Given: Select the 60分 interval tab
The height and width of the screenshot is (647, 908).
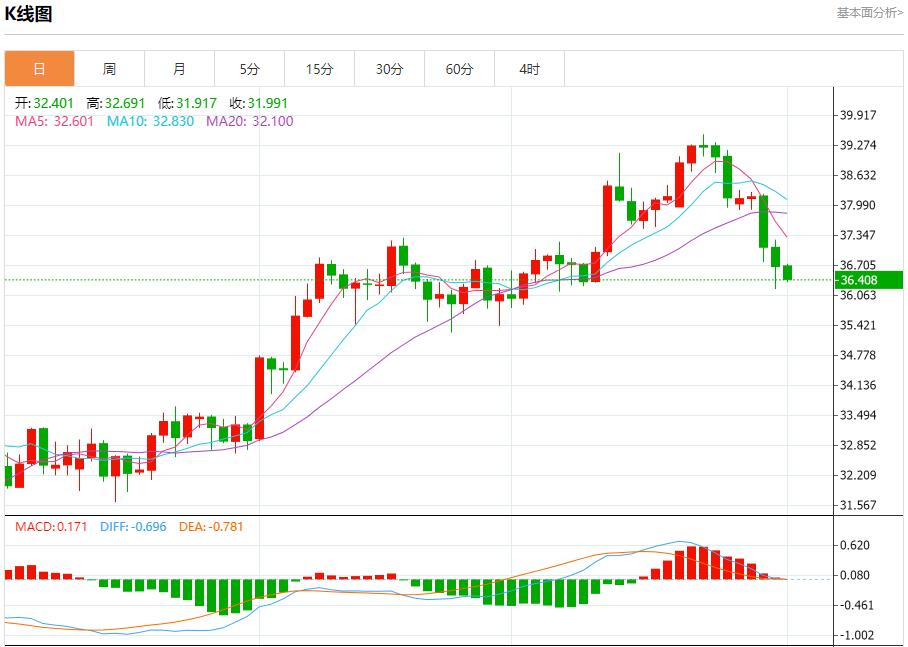Looking at the screenshot, I should 459,69.
